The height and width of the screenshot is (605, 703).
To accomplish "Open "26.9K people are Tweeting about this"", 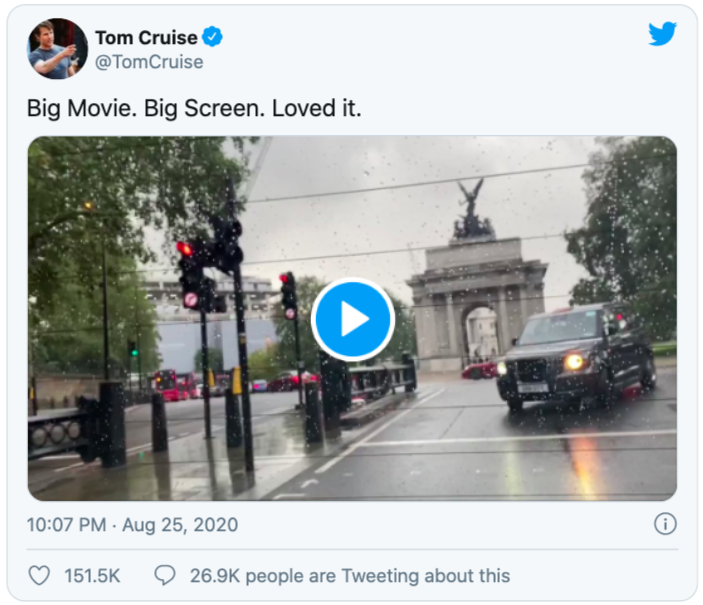I will 349,576.
